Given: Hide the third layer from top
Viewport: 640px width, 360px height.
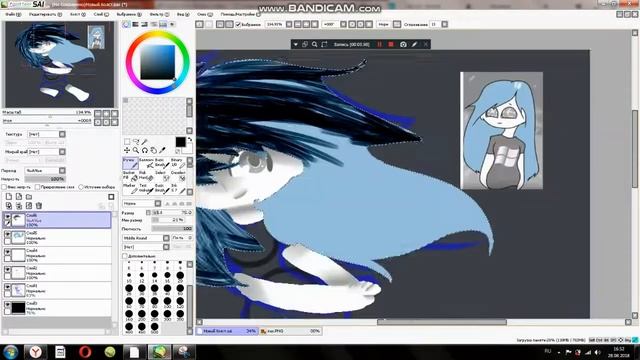Looking at the screenshot, I should click(x=7, y=252).
